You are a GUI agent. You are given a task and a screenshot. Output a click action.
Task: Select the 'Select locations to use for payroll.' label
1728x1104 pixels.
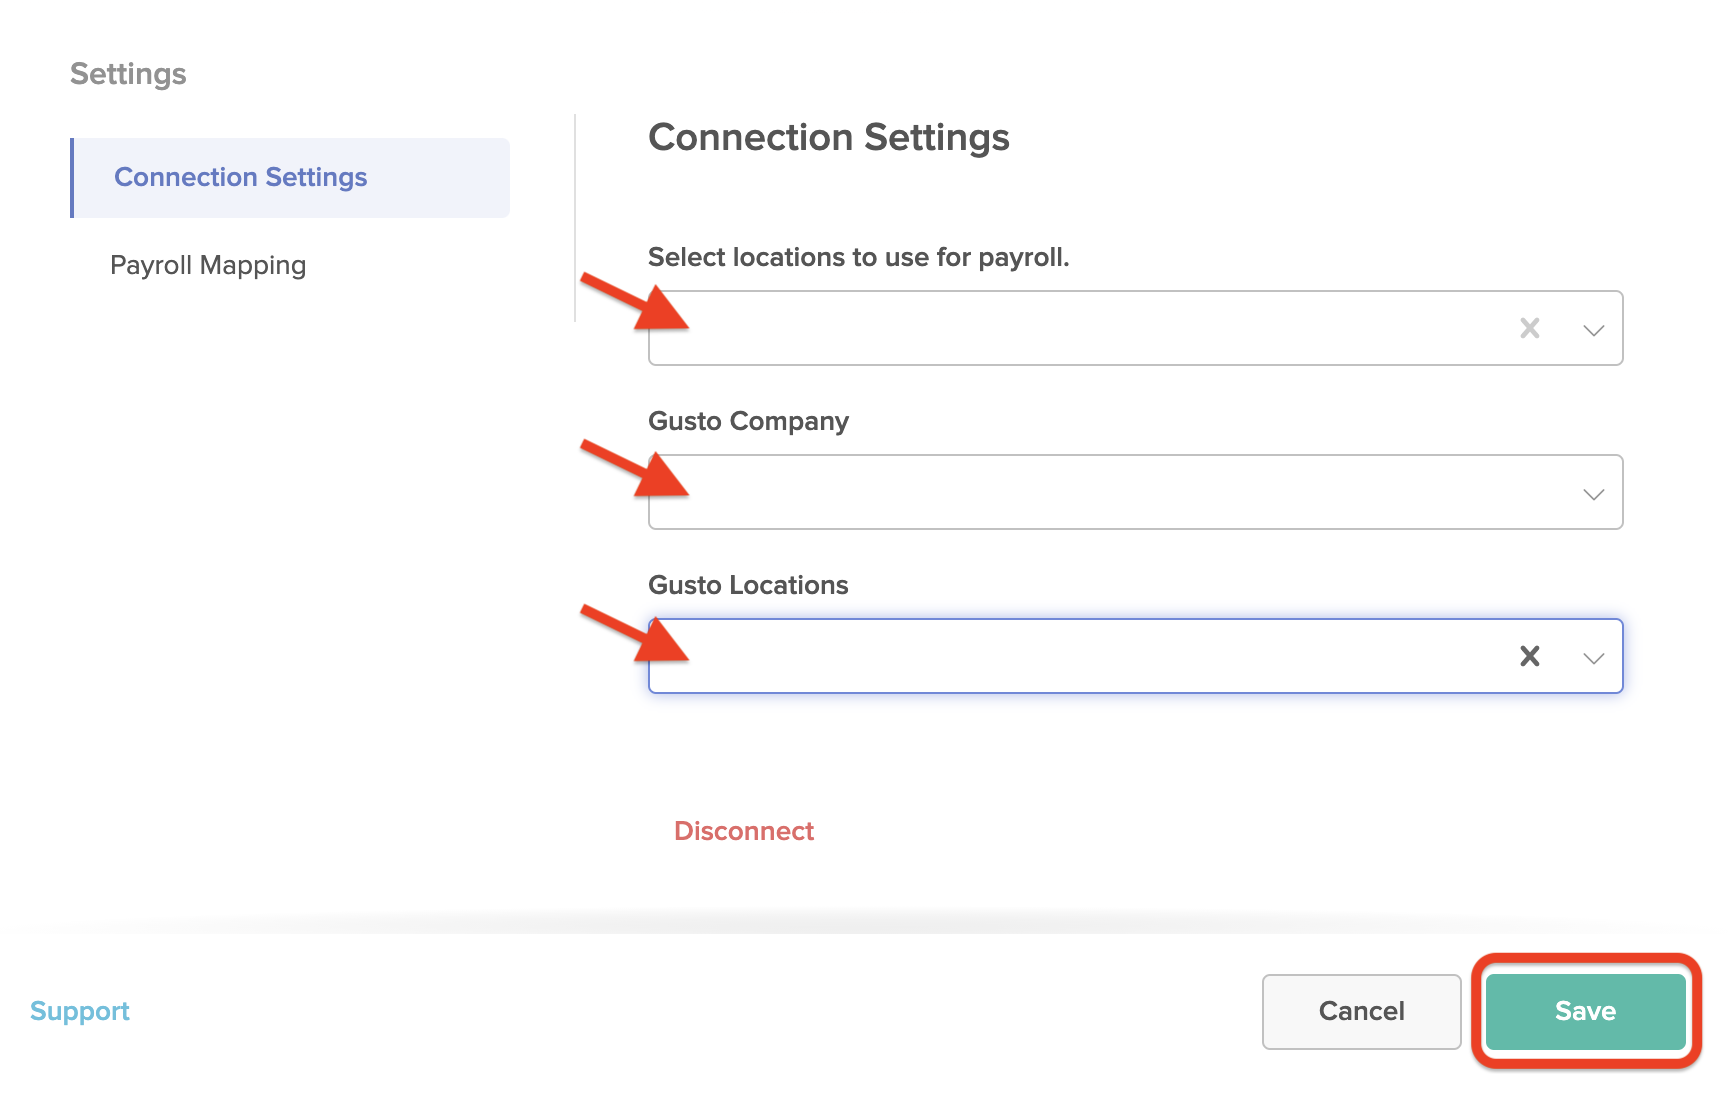[x=859, y=257]
